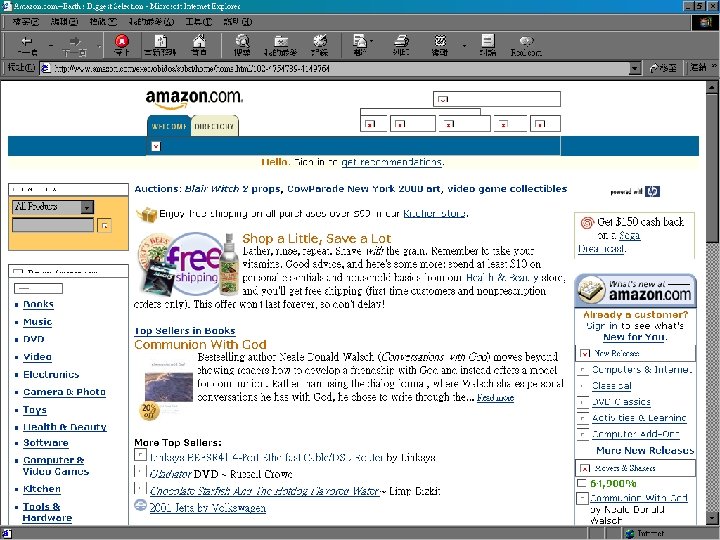Expand the address bar URL dropdown
Screen dimensions: 720x540
635,68
